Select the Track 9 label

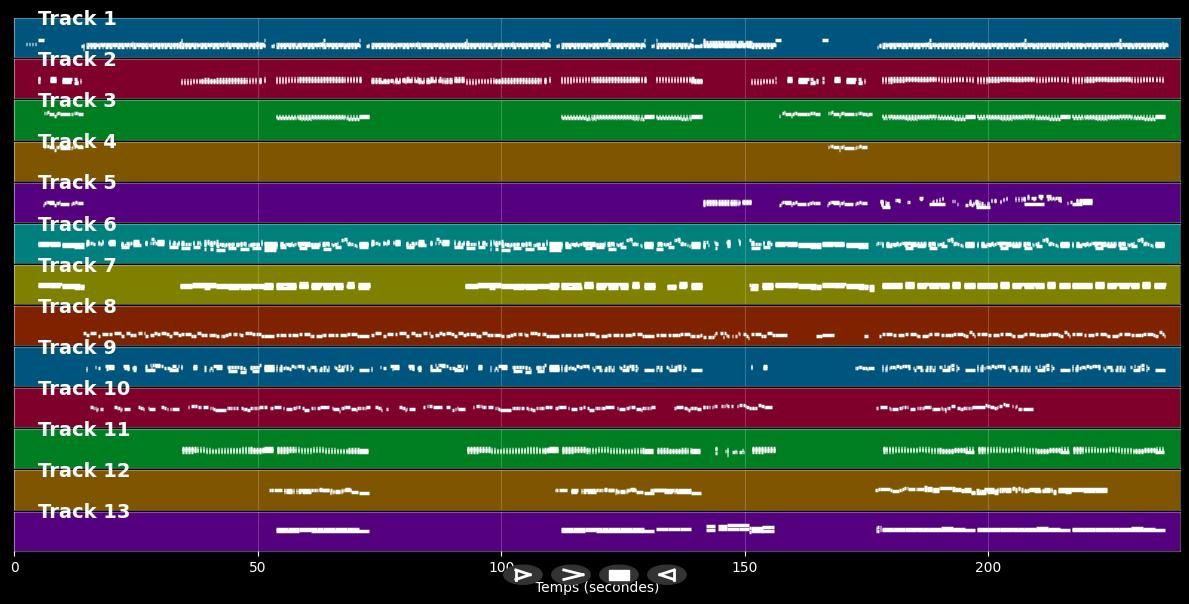click(x=77, y=348)
